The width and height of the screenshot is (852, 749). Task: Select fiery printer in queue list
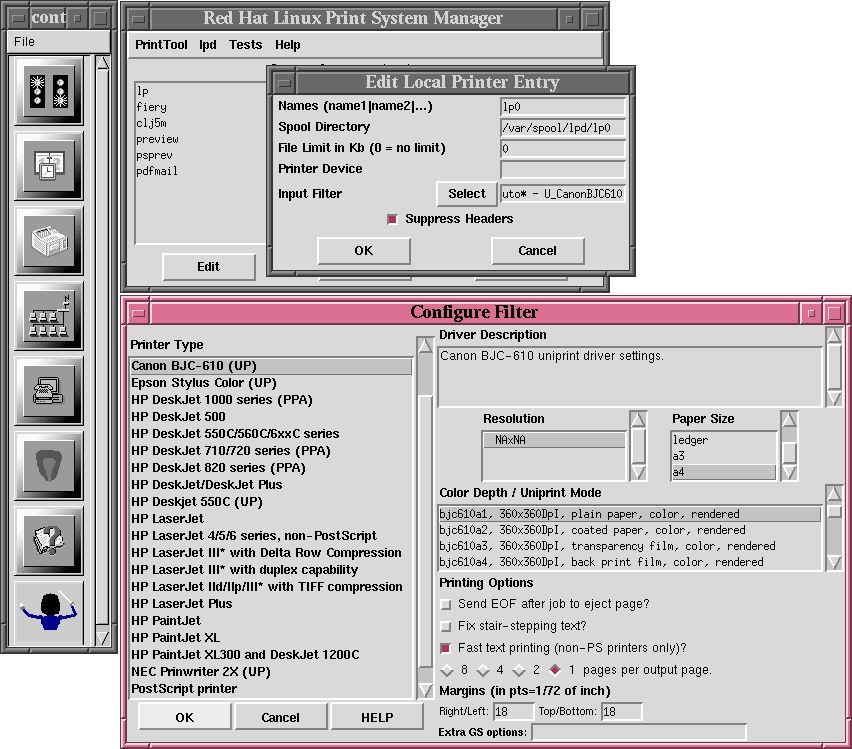point(152,107)
